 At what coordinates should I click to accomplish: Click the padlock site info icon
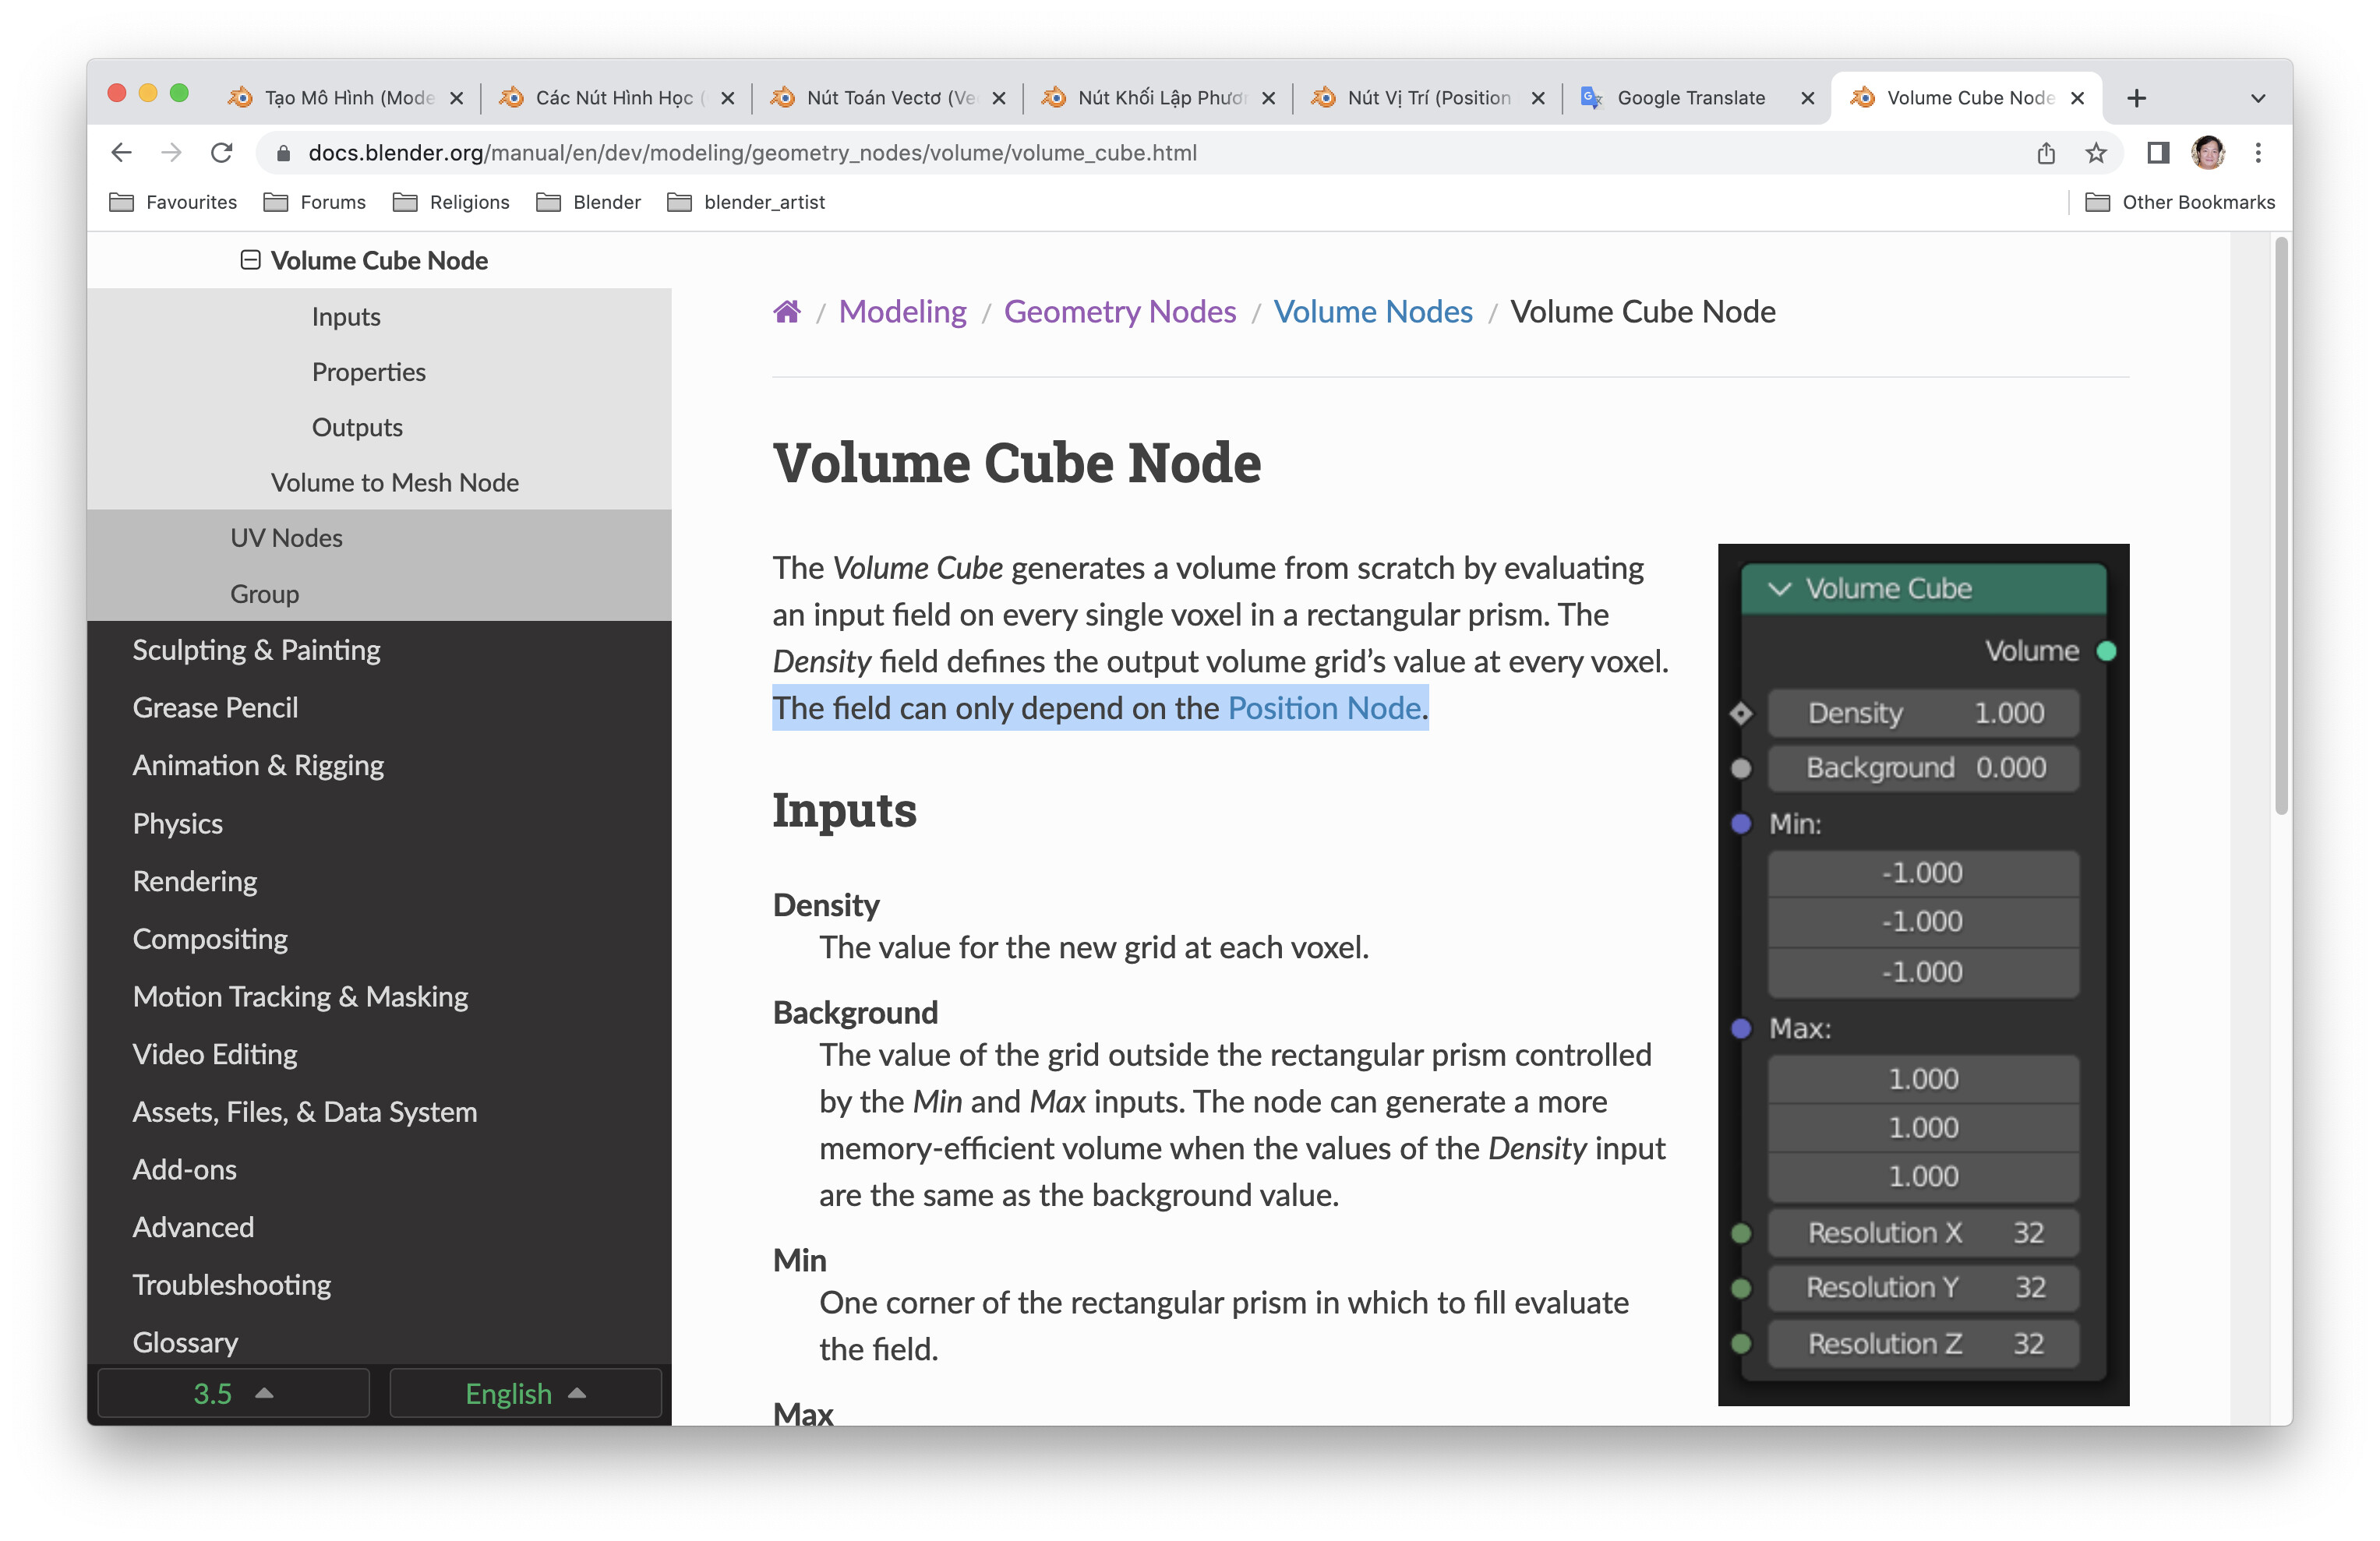(x=283, y=153)
